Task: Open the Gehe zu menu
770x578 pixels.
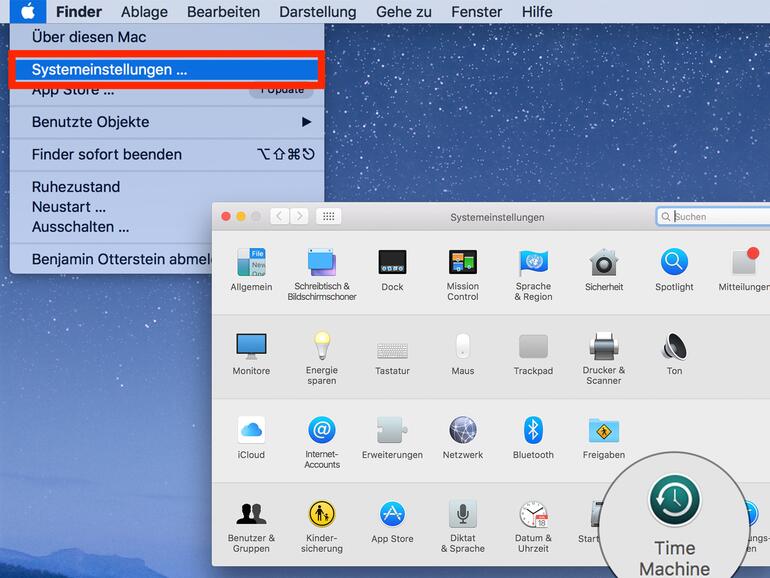Action: 404,11
